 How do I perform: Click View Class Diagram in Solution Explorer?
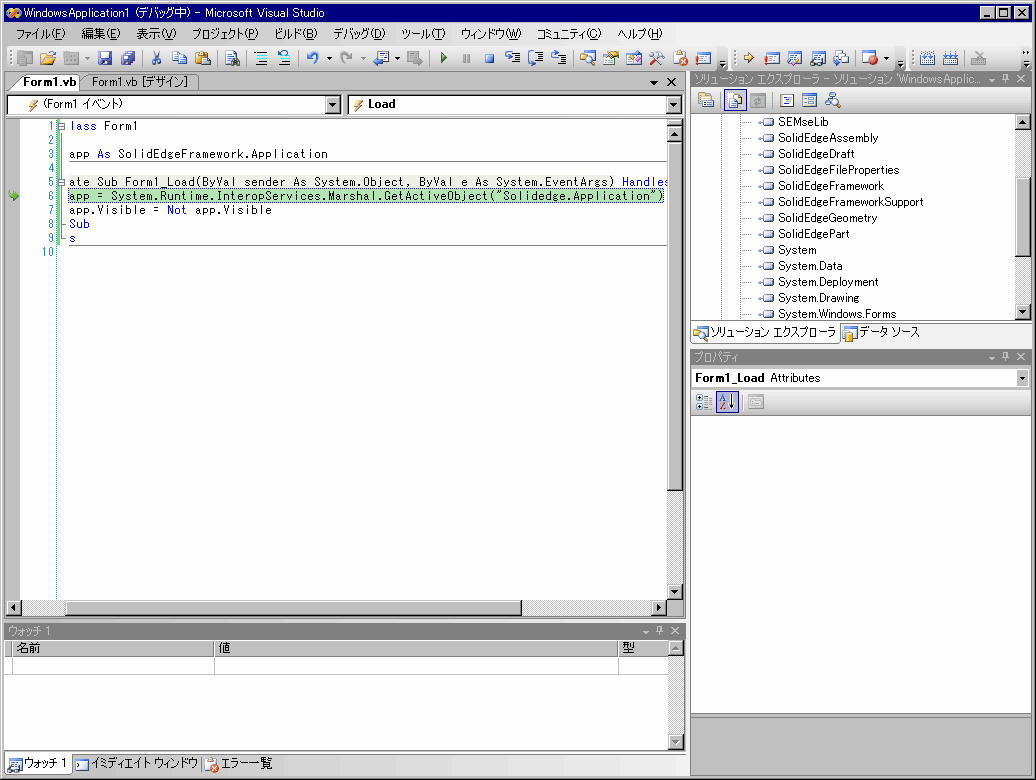[832, 100]
